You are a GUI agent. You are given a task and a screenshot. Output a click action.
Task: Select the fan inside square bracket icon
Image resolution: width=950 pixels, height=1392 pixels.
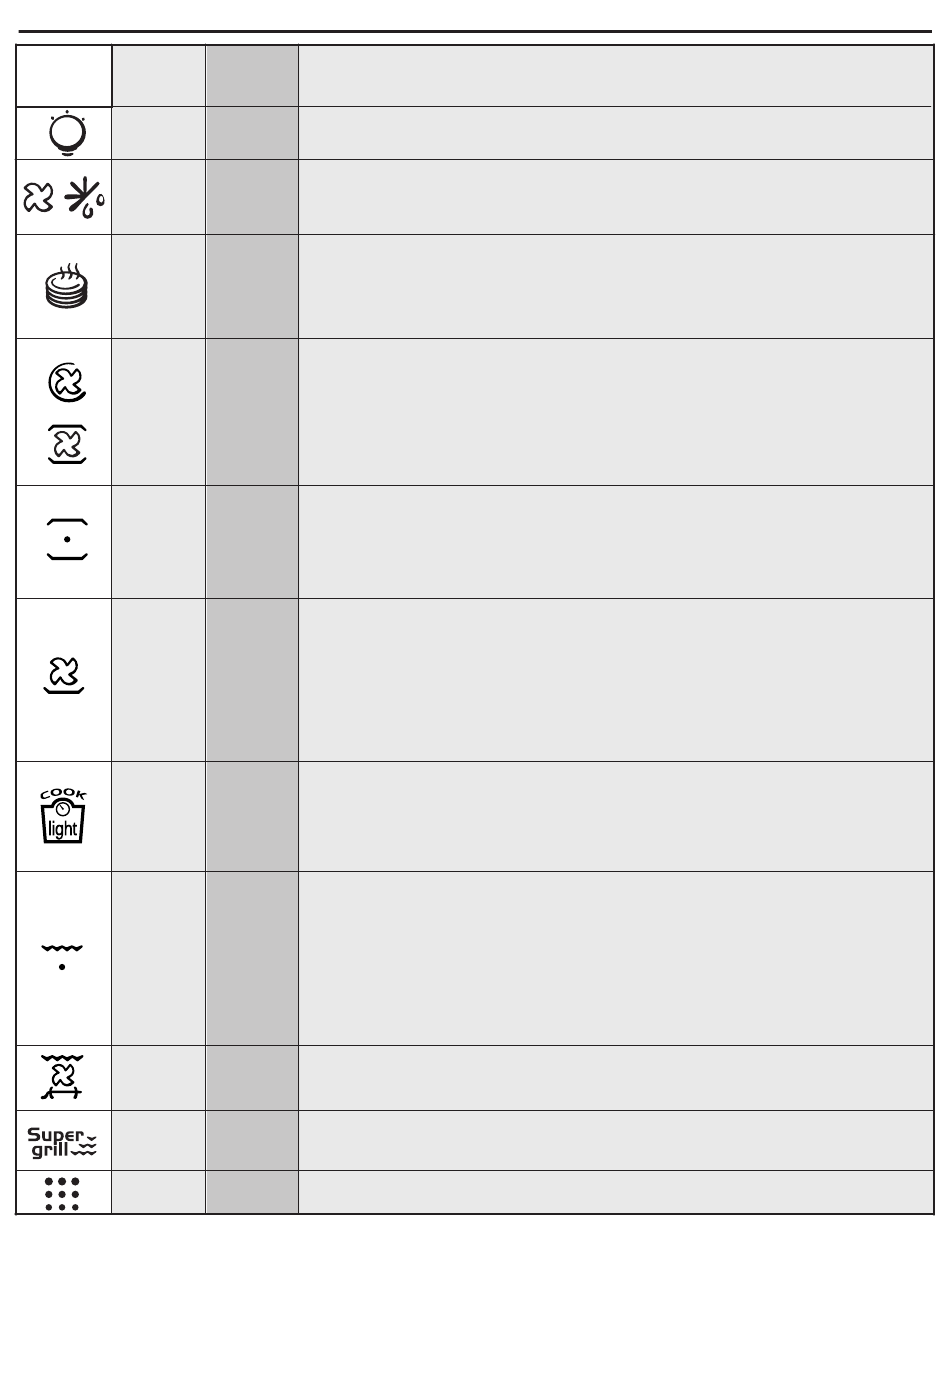67,444
